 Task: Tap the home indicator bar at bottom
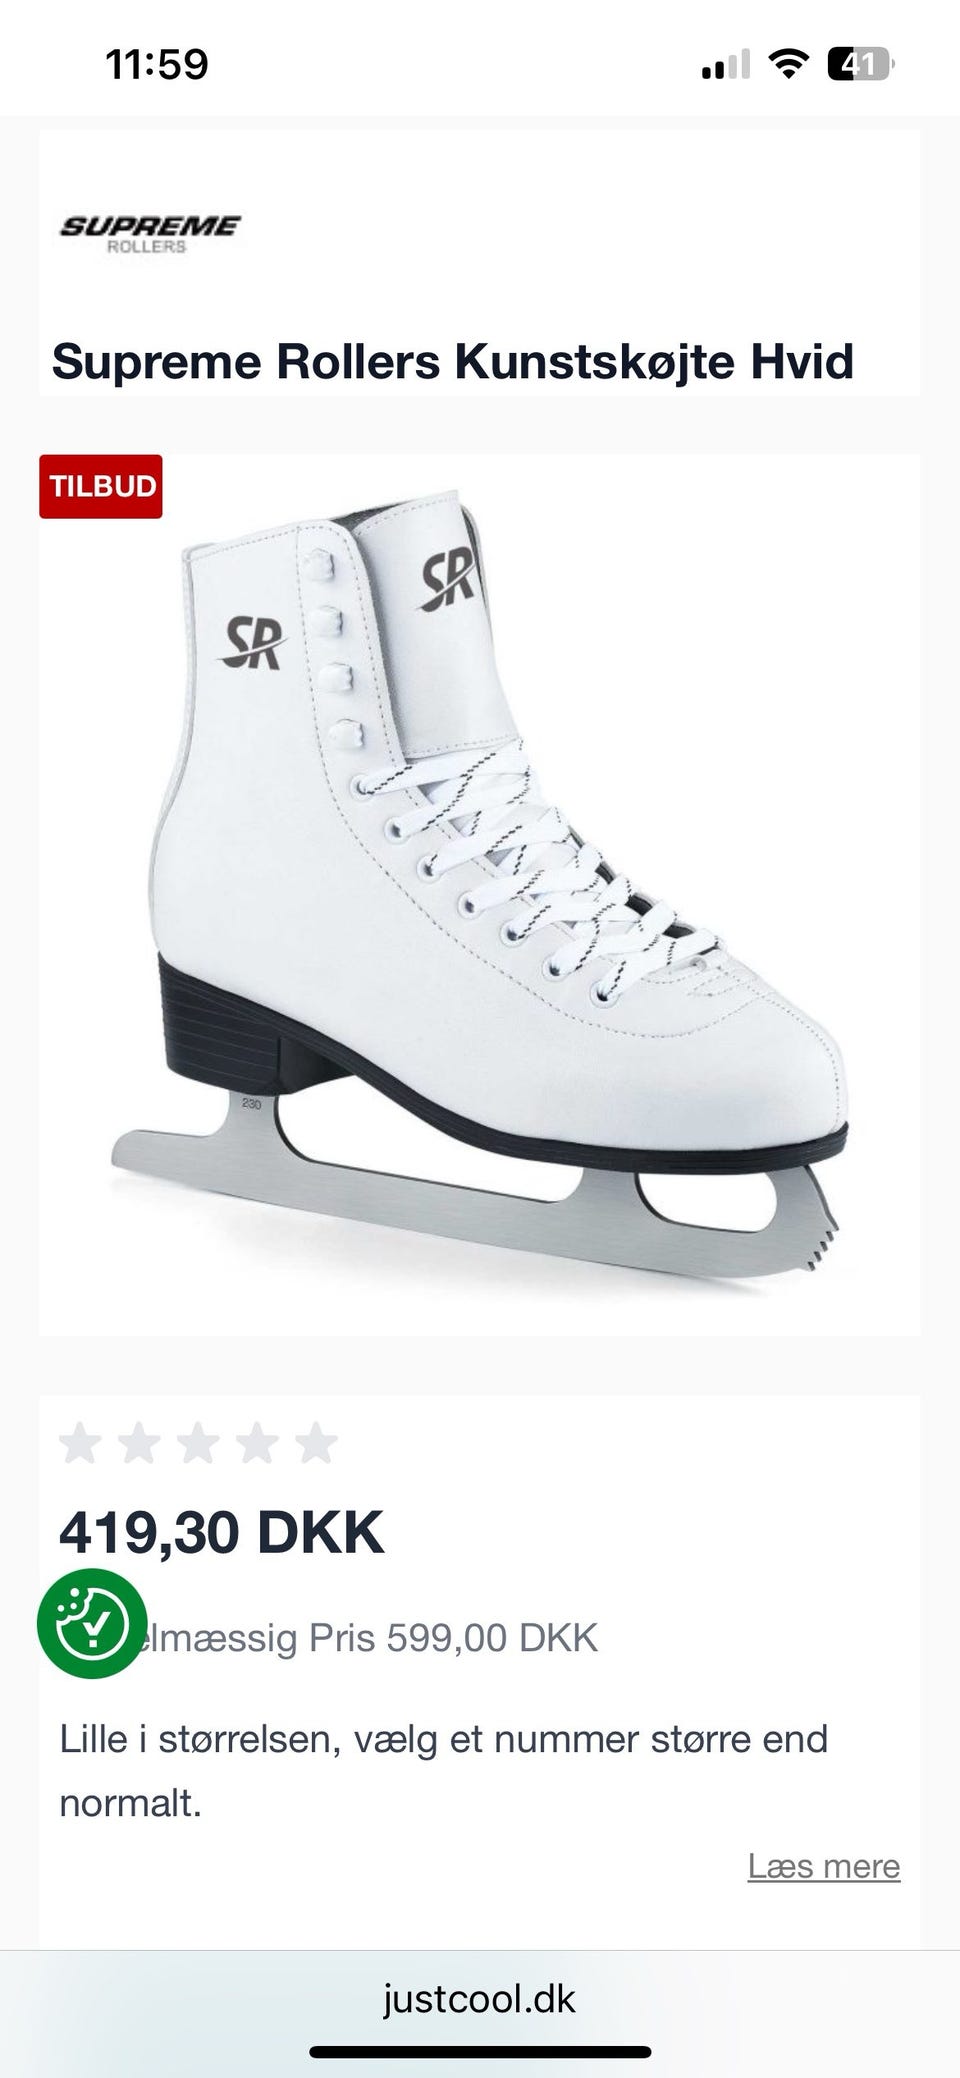coord(480,2052)
